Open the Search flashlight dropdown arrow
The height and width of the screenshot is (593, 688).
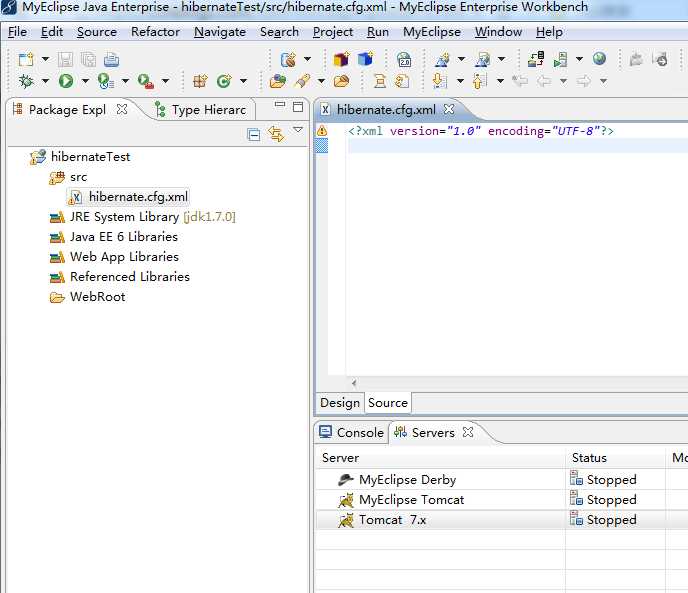click(x=321, y=81)
